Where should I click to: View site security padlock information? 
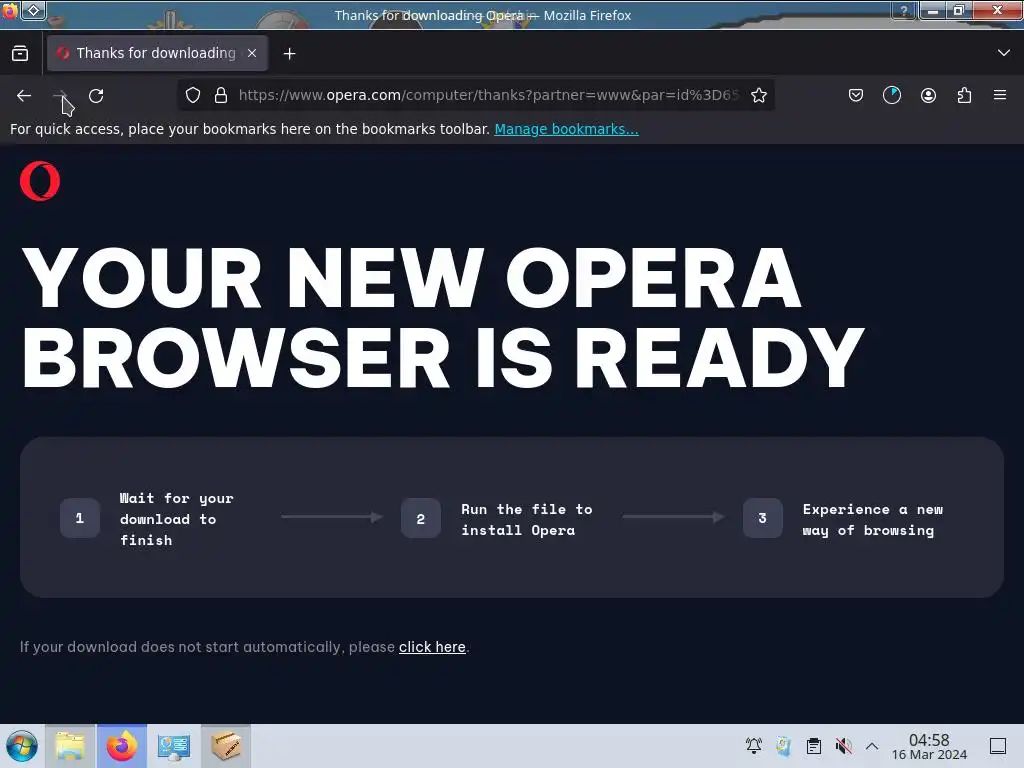[221, 95]
